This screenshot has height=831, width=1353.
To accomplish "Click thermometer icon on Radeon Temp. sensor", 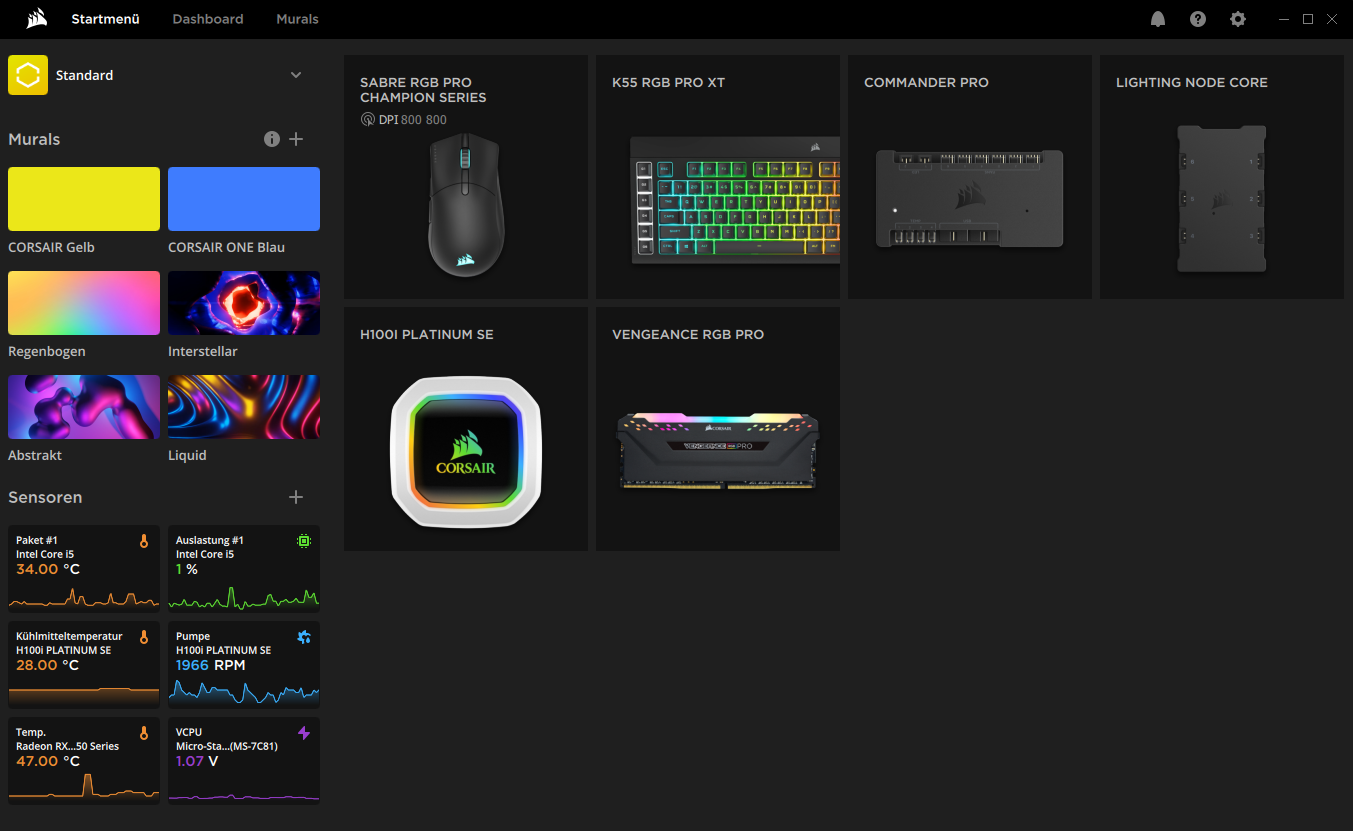I will coord(144,733).
